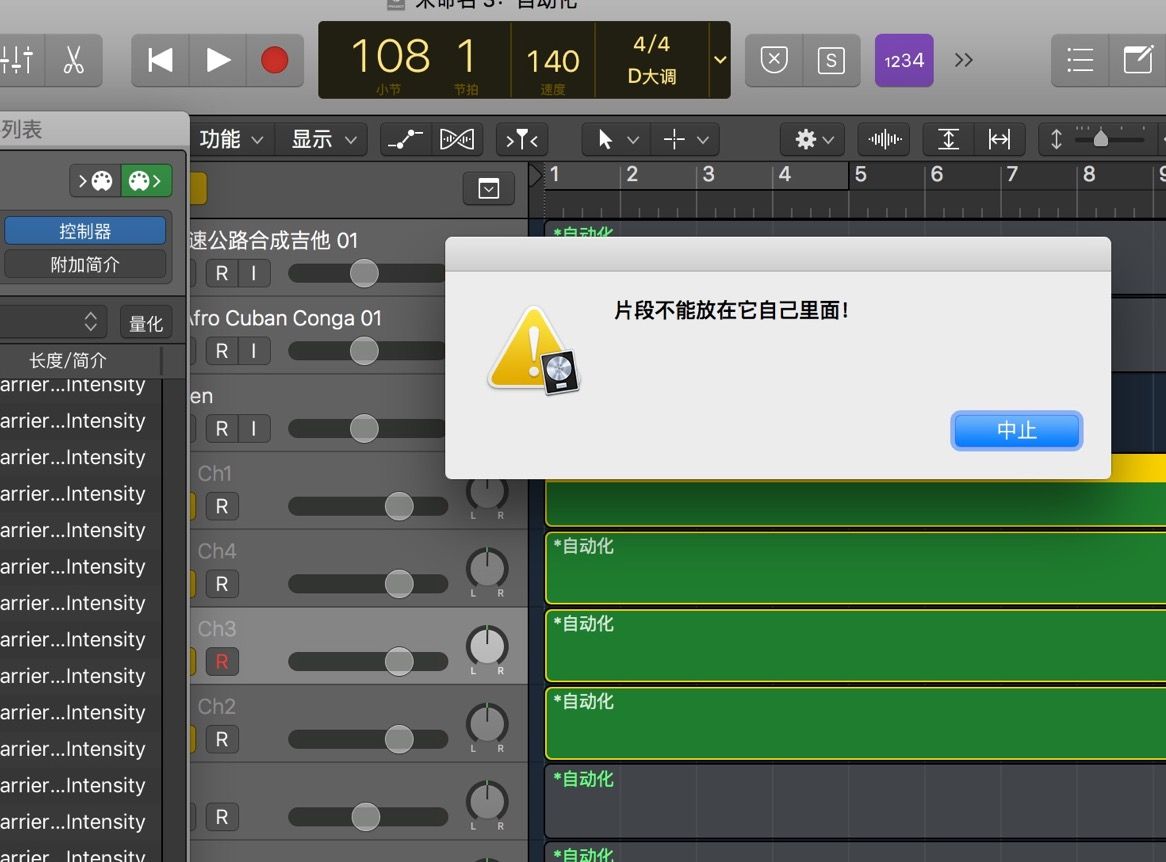The height and width of the screenshot is (862, 1166).
Task: Open the List Editors icon
Action: (1080, 60)
